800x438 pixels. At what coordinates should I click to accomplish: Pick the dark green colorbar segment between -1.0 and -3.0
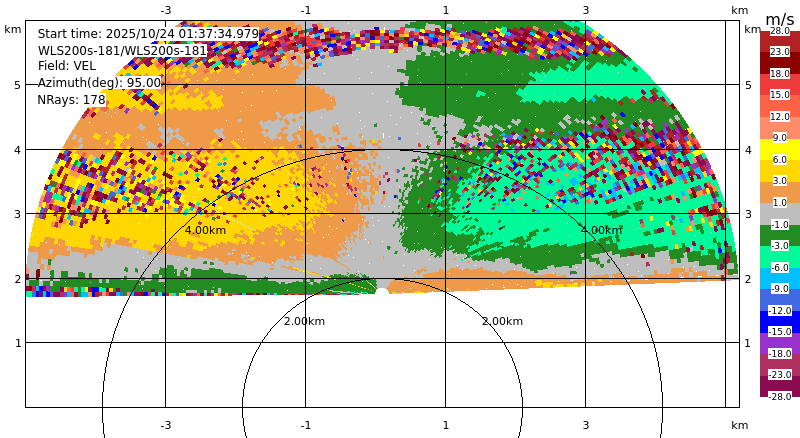(x=780, y=235)
